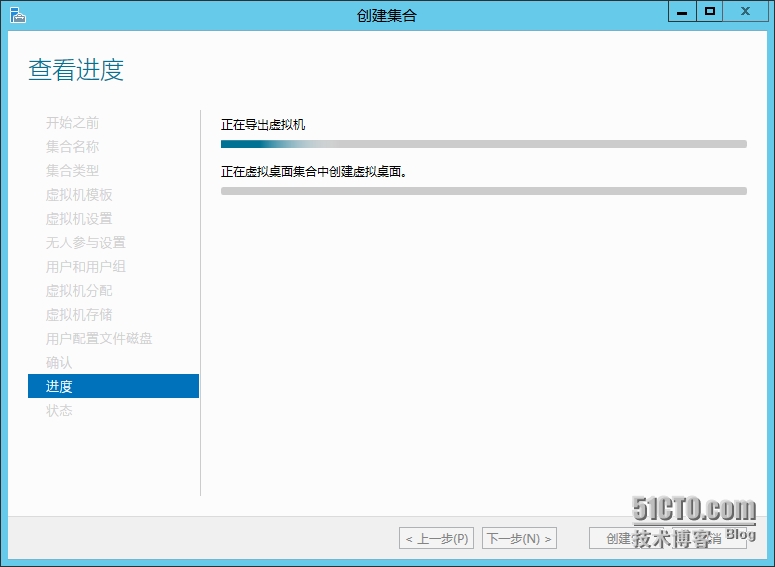The width and height of the screenshot is (775, 567).
Task: Select the 集合类型 step
Action: [x=73, y=171]
